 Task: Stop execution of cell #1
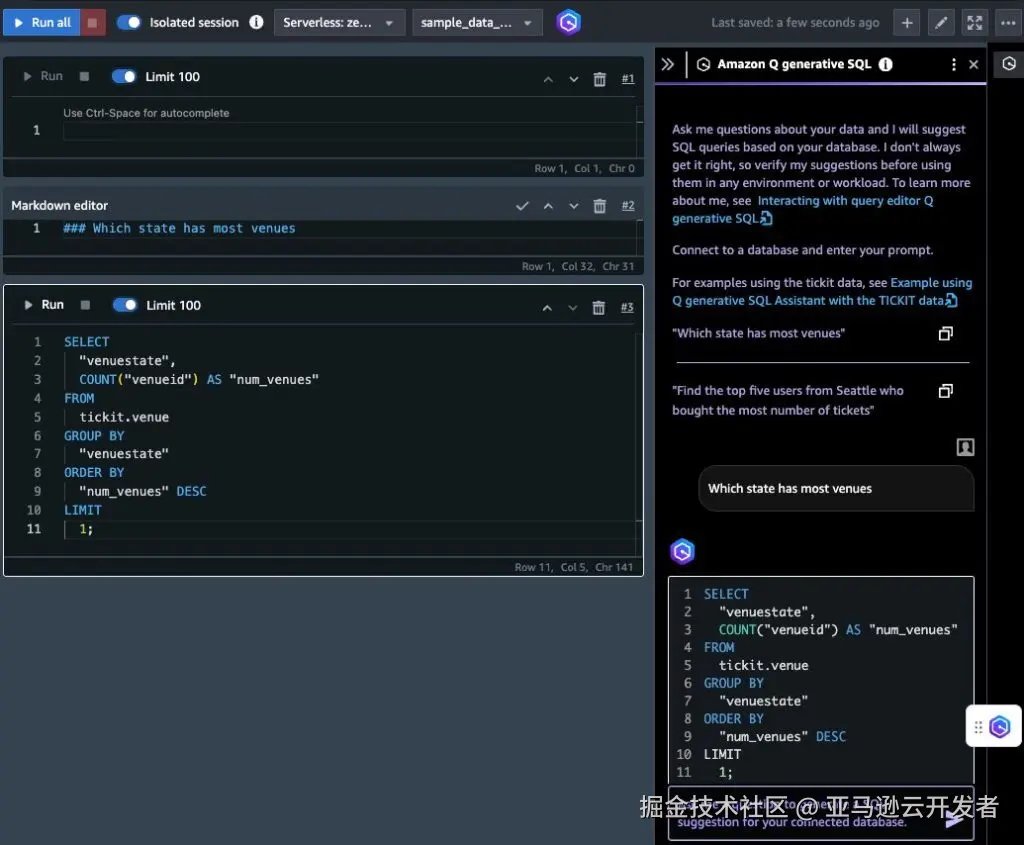84,76
